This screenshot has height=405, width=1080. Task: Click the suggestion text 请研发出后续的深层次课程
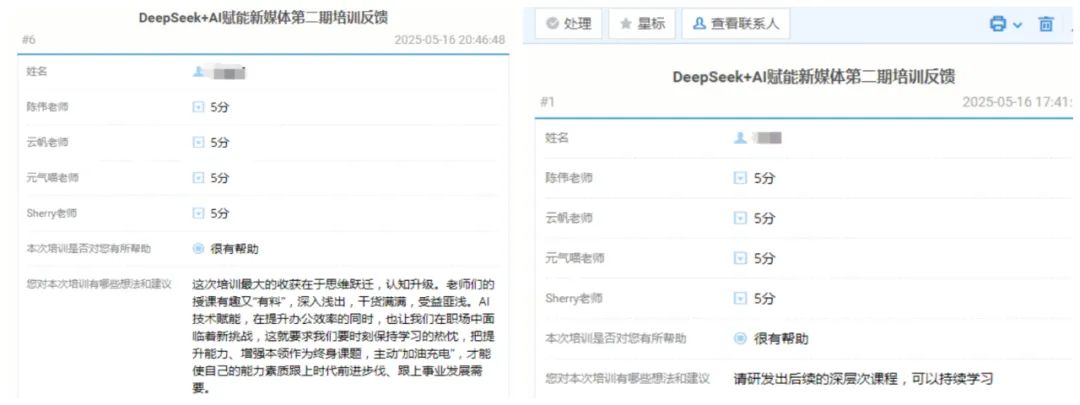[864, 379]
